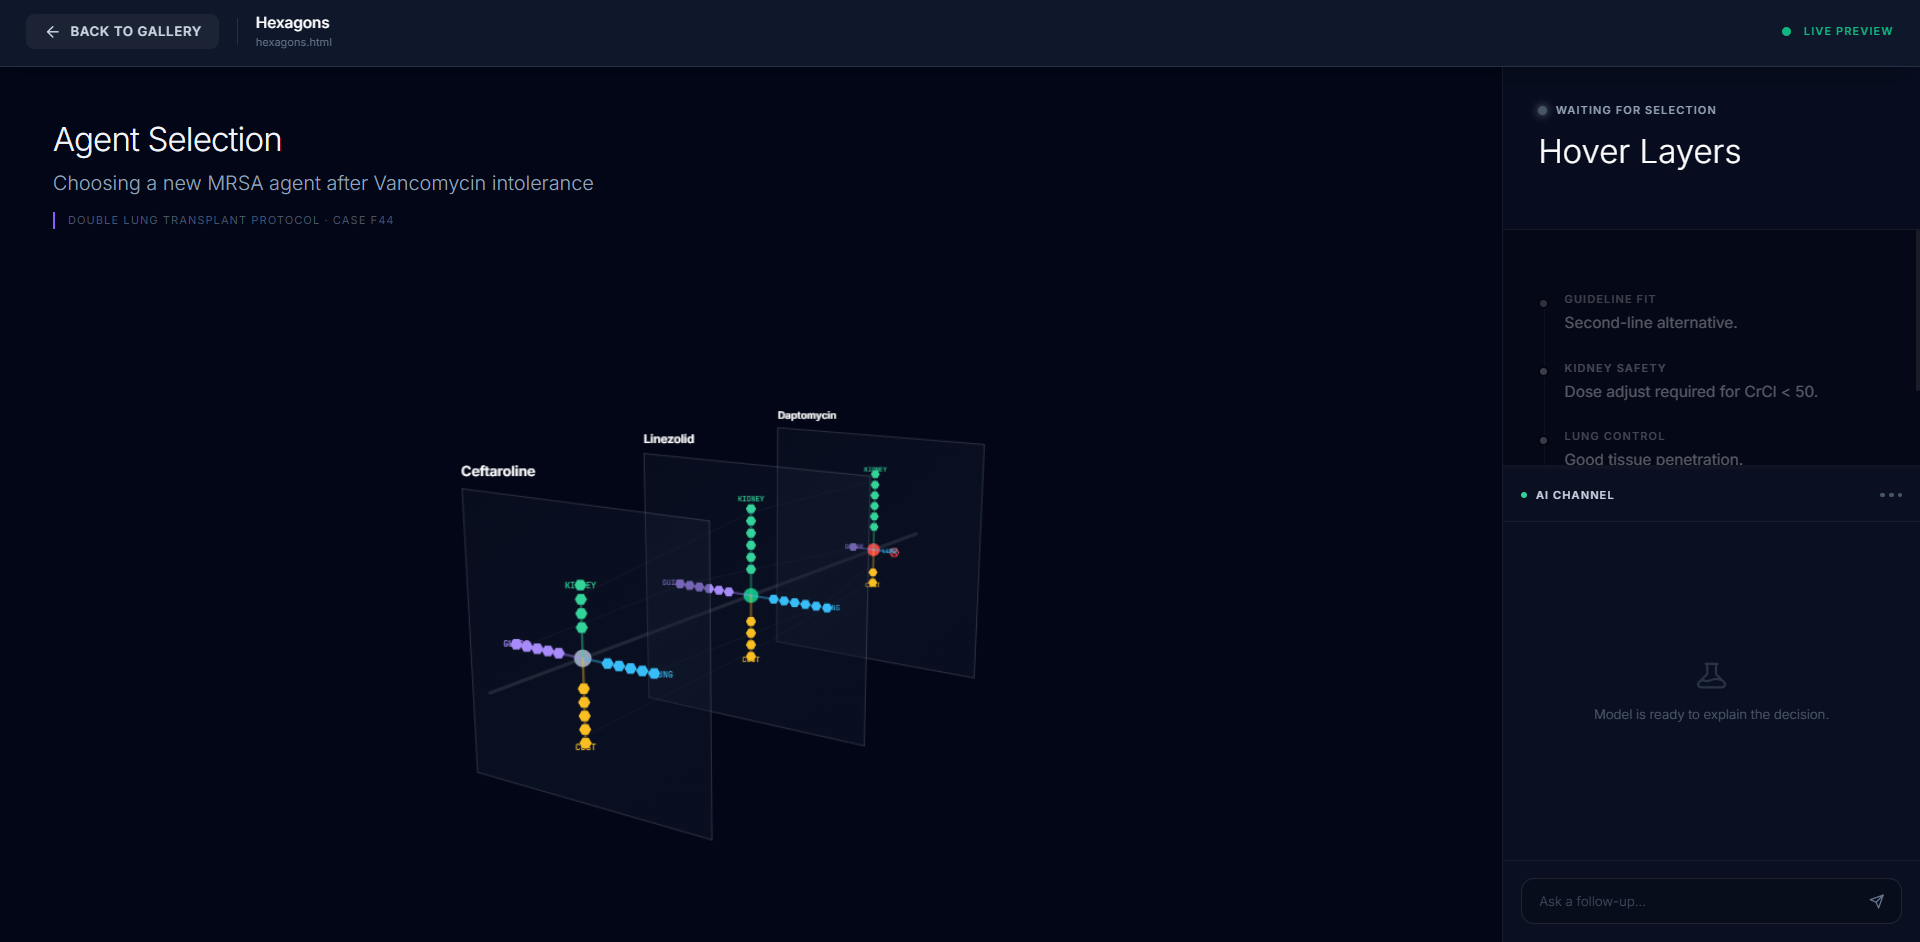Select the center node on the Linezolid panel

point(750,596)
